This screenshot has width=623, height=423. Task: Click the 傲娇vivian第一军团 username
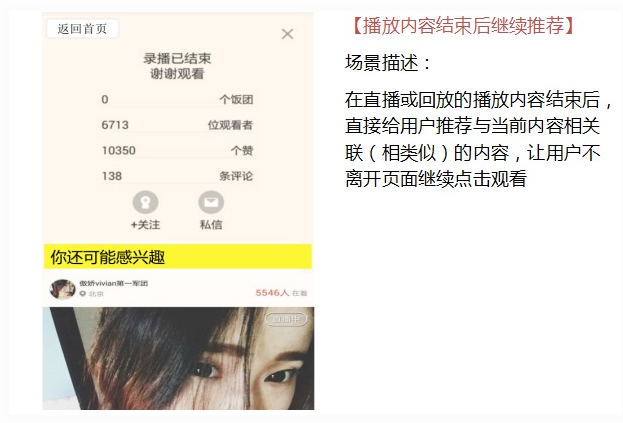coord(114,283)
